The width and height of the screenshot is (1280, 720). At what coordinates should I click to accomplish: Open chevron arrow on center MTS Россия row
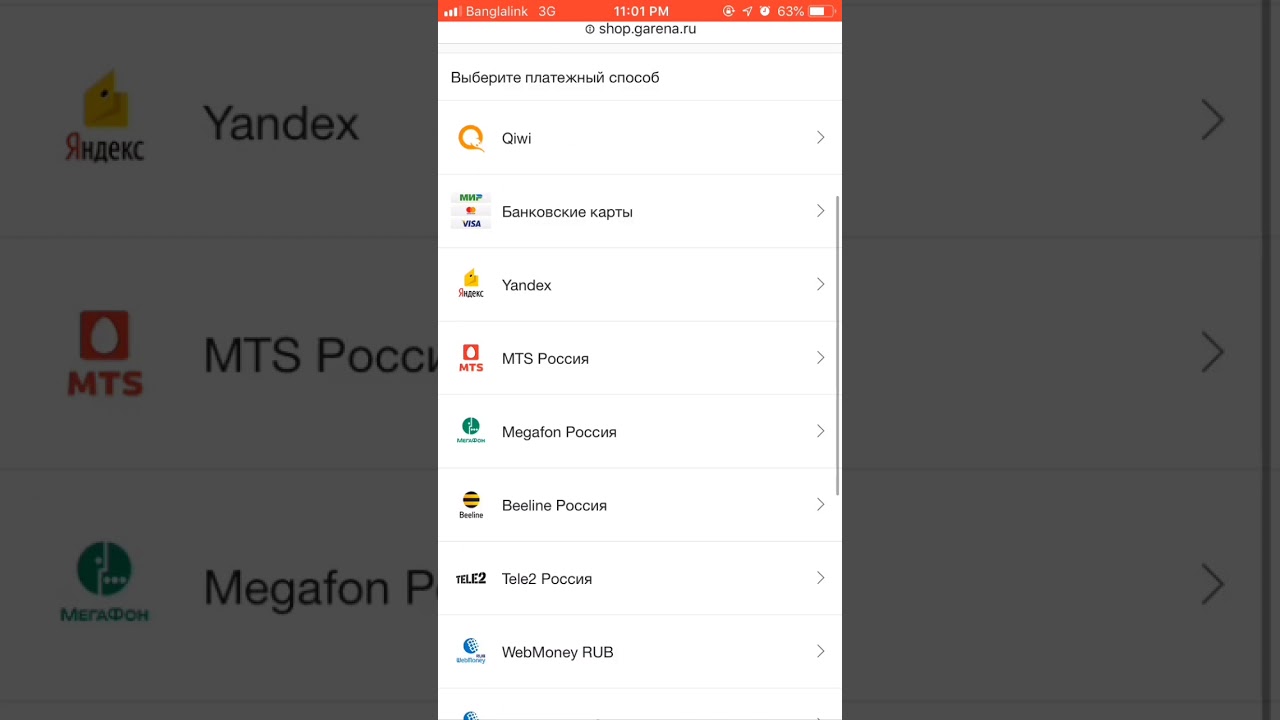[x=820, y=358]
